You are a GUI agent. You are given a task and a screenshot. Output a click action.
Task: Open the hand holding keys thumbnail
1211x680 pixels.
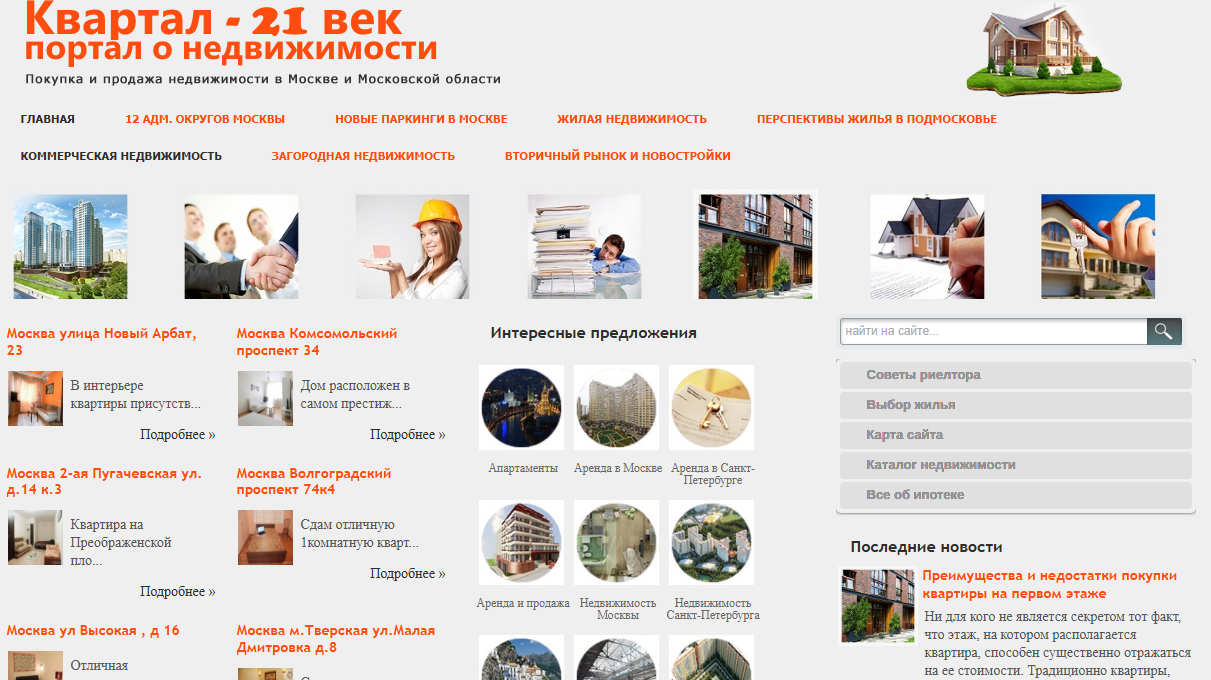click(x=1098, y=246)
